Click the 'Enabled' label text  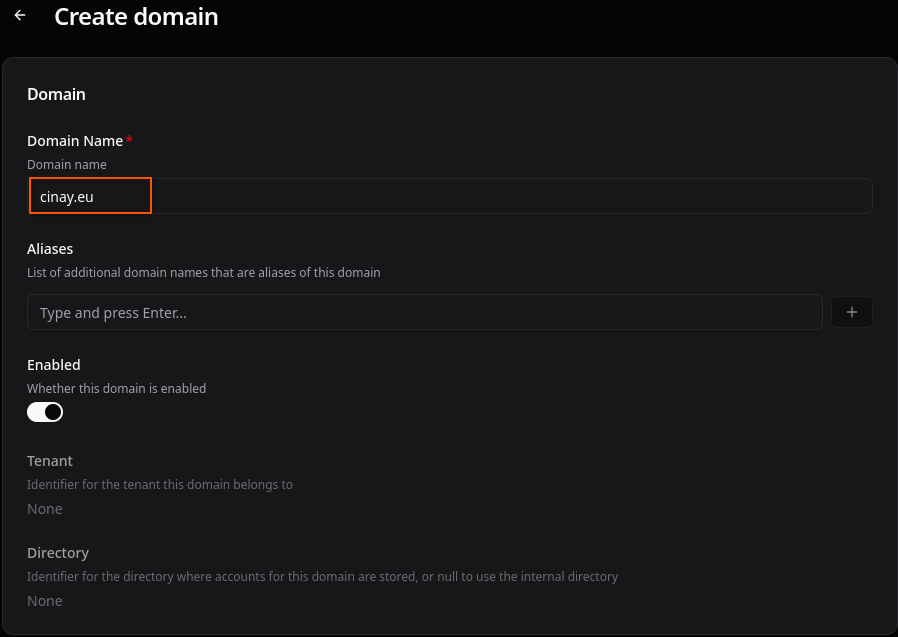(54, 365)
